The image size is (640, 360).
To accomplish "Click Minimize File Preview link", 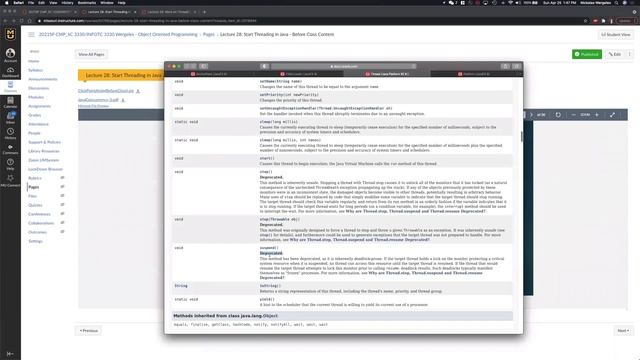I will (93, 106).
